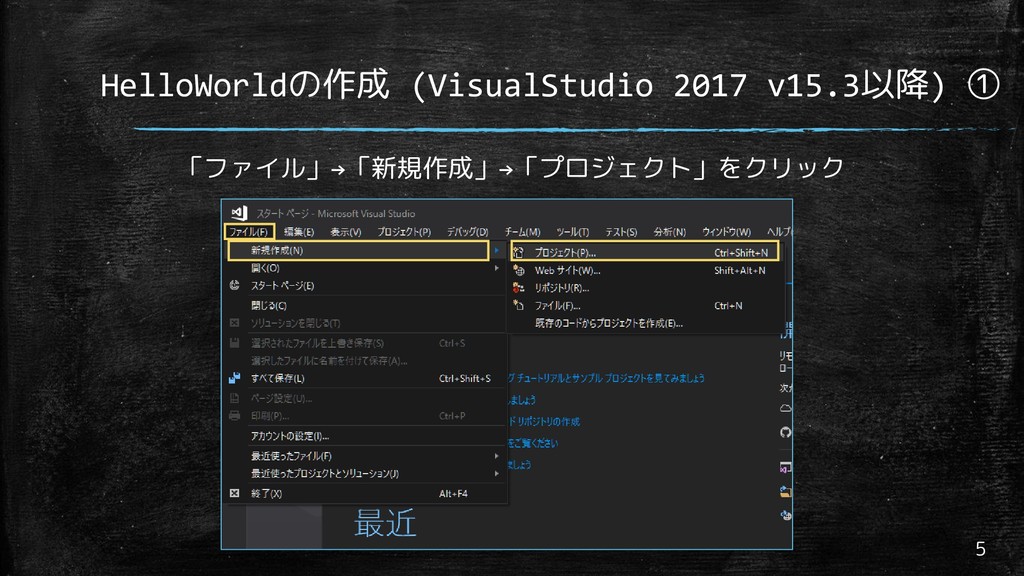Expand the 開く(O) submenu arrow
Screen dimensions: 1024x576
[x=496, y=268]
